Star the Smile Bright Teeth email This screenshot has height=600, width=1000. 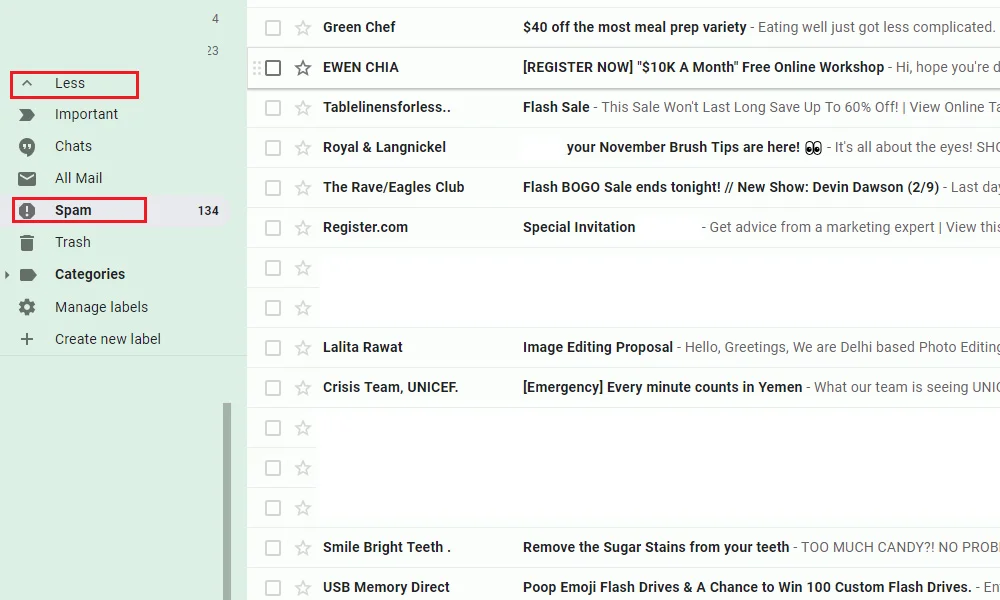pyautogui.click(x=303, y=548)
